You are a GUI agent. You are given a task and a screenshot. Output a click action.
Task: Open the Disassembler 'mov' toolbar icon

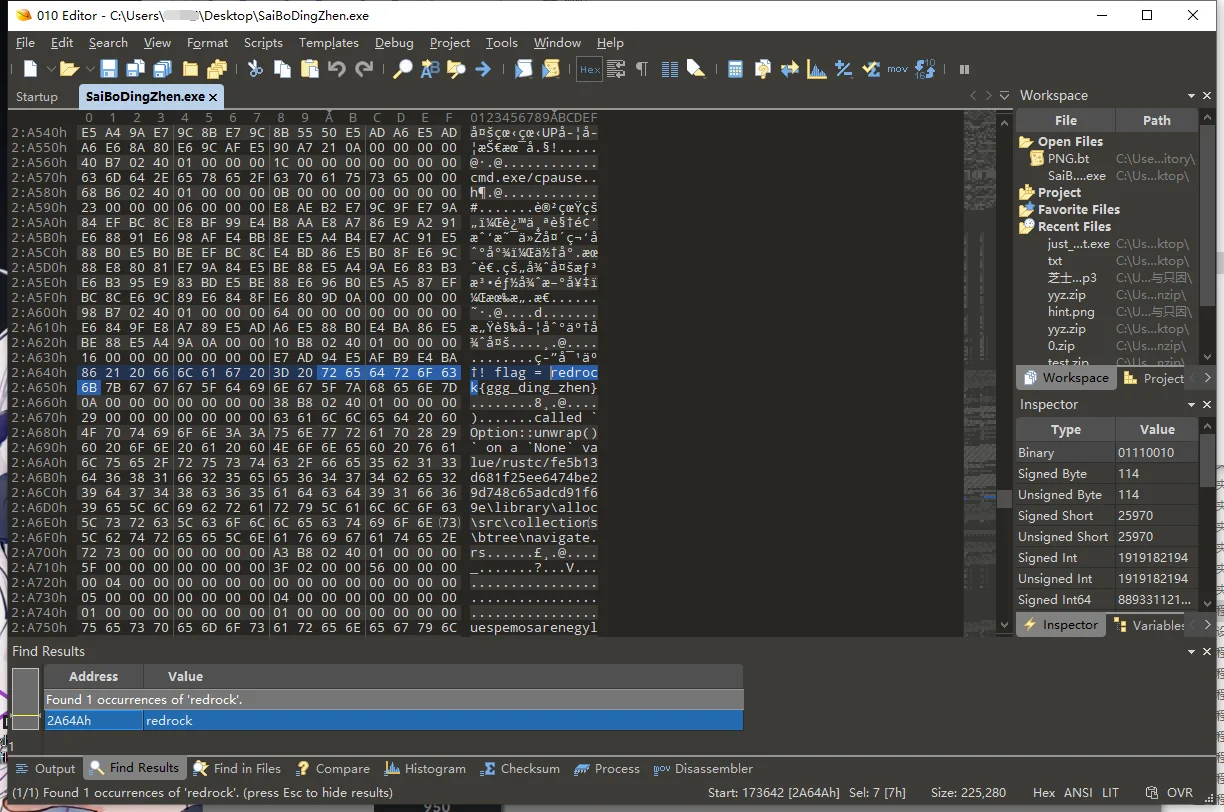(897, 69)
